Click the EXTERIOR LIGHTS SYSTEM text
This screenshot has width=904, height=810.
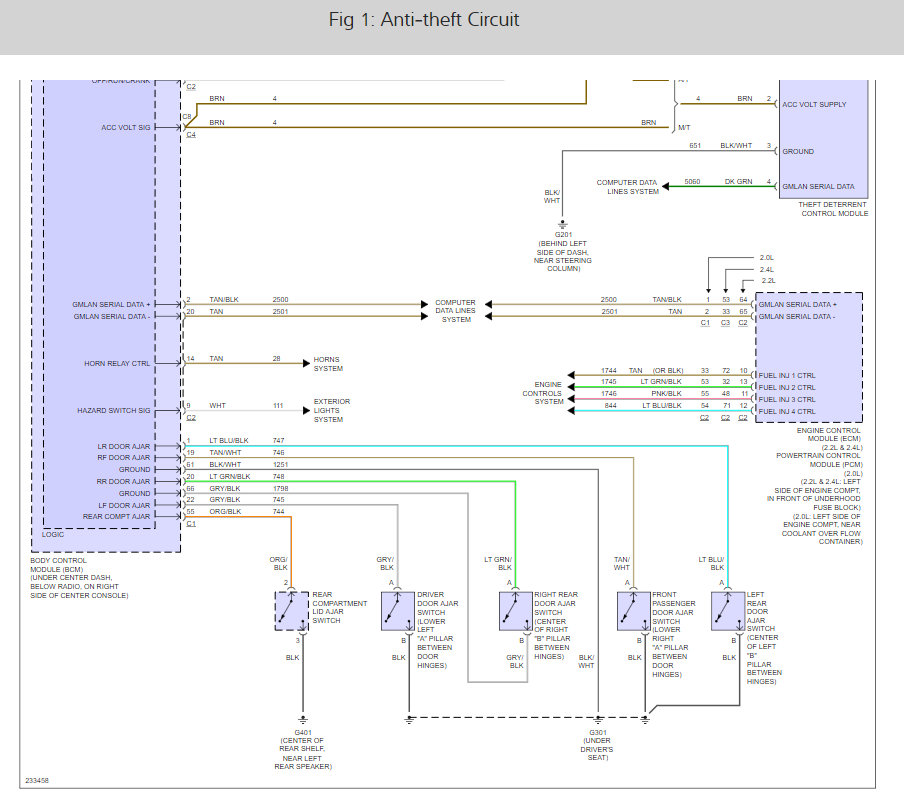[x=332, y=410]
